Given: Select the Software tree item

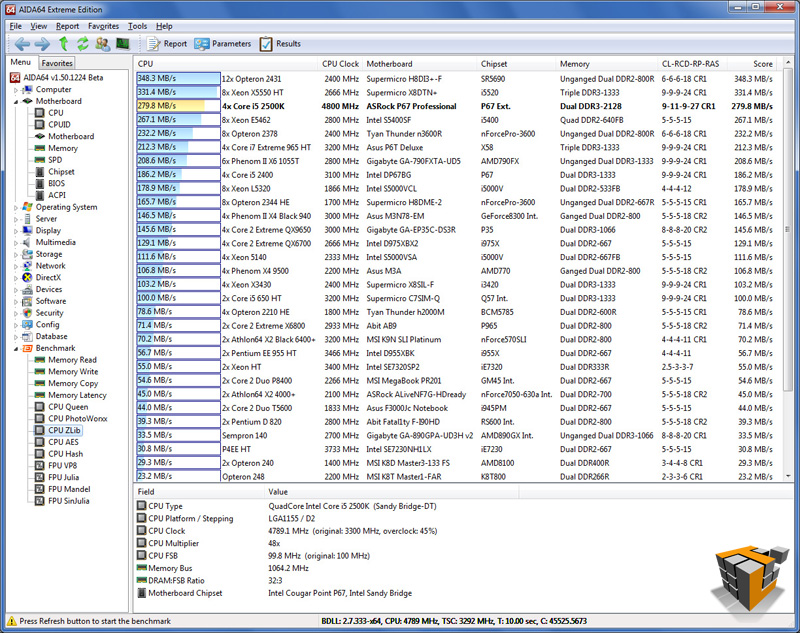Looking at the screenshot, I should (51, 301).
